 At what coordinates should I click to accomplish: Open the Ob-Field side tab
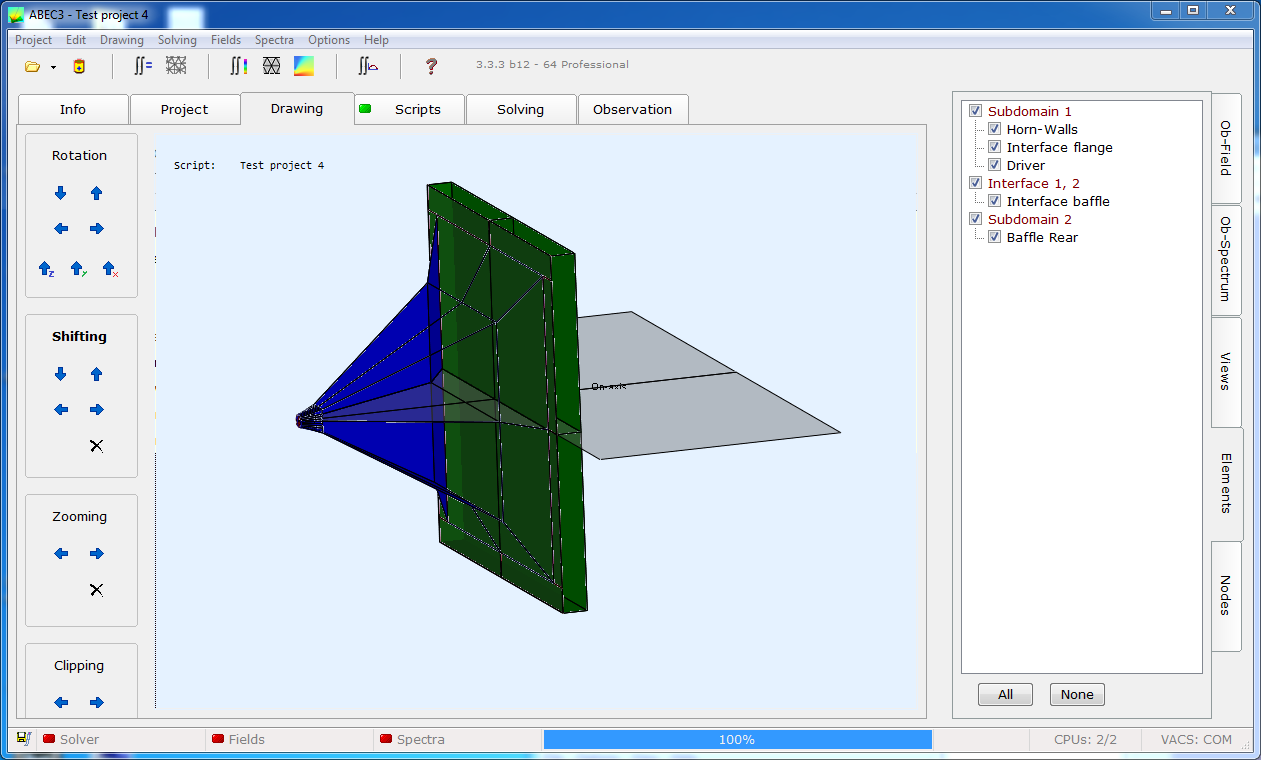(1226, 148)
